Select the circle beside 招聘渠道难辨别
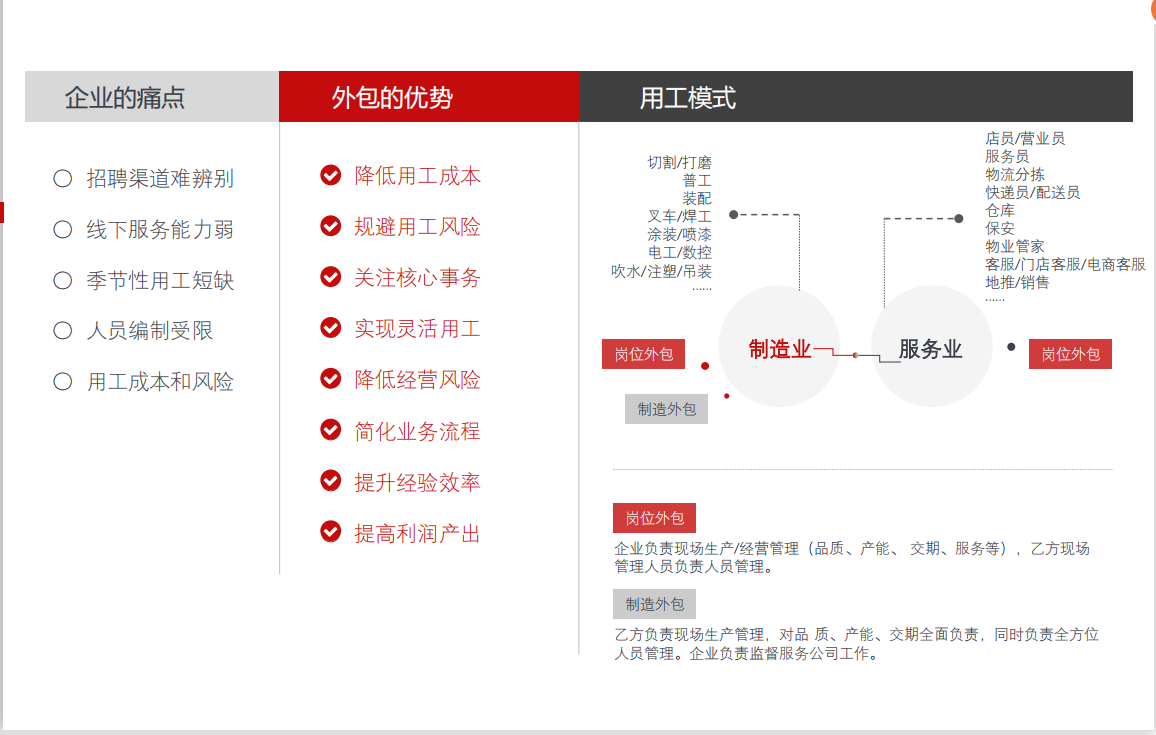The image size is (1156, 735). click(63, 179)
